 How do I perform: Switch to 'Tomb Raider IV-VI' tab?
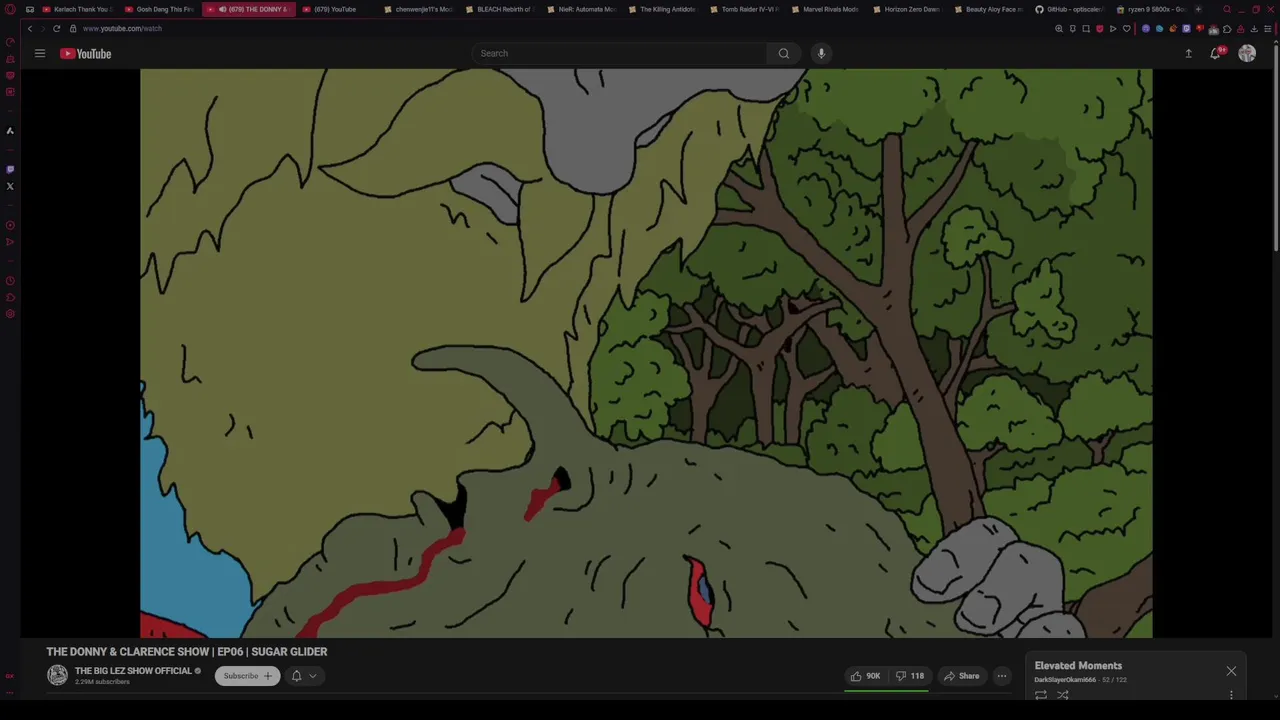pos(746,9)
